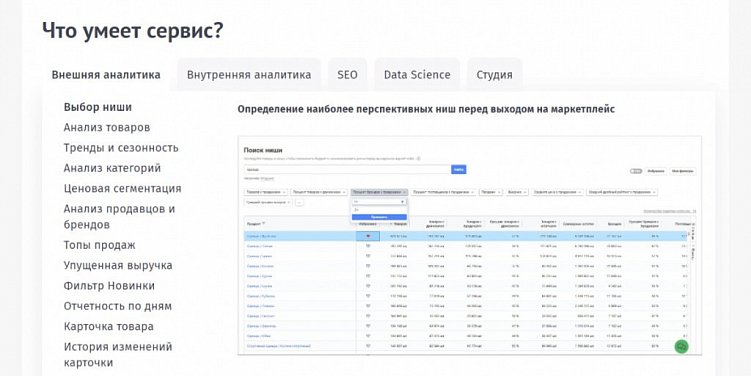The image size is (751, 376).
Task: Select Отчетность по дням item
Action: click(x=118, y=306)
